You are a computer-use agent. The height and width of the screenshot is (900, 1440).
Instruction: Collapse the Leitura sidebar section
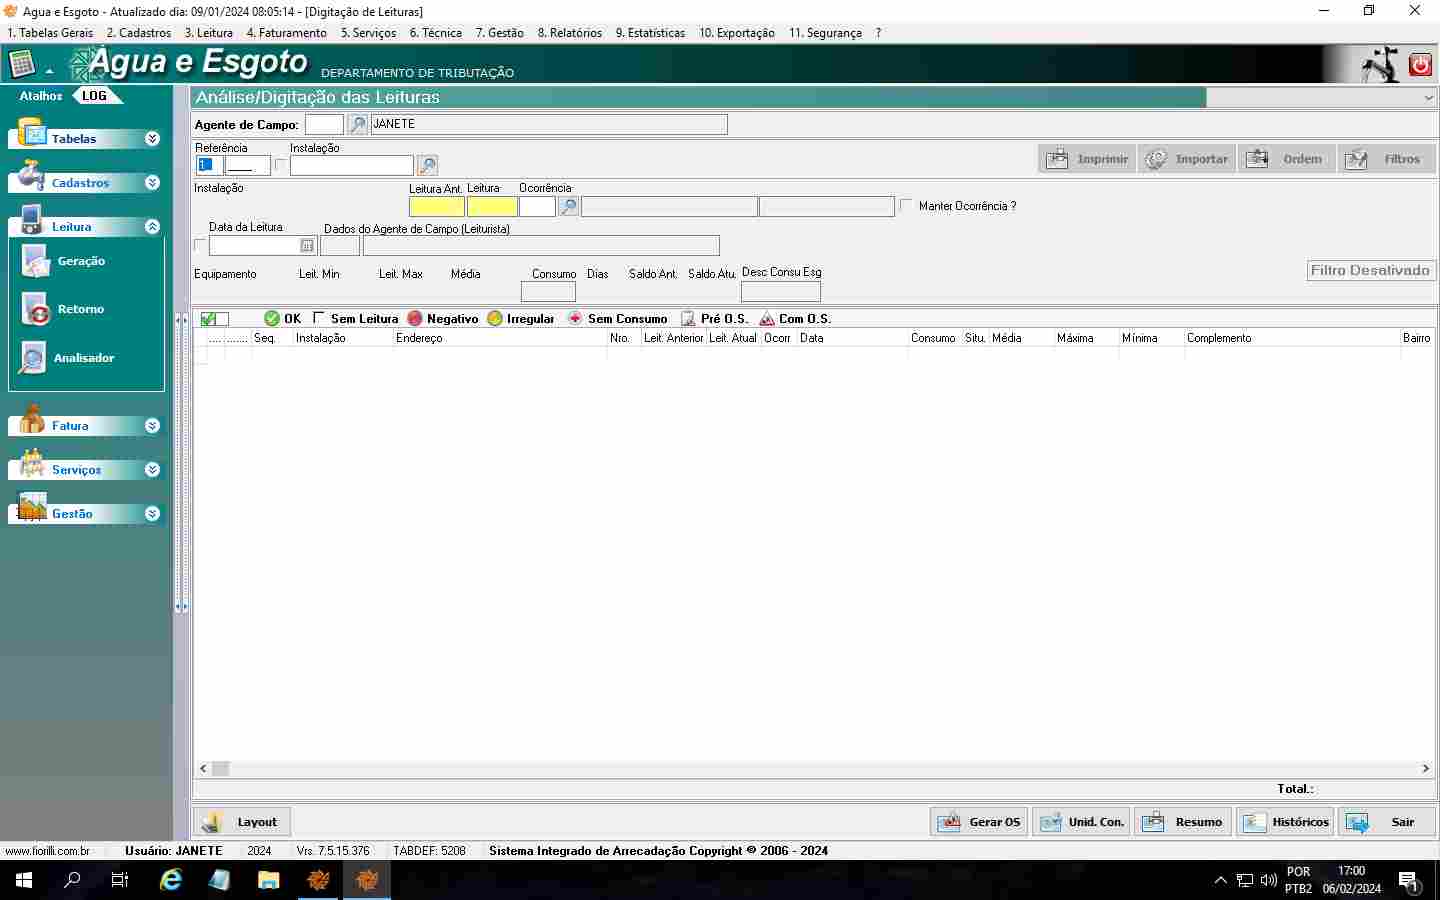tap(152, 227)
